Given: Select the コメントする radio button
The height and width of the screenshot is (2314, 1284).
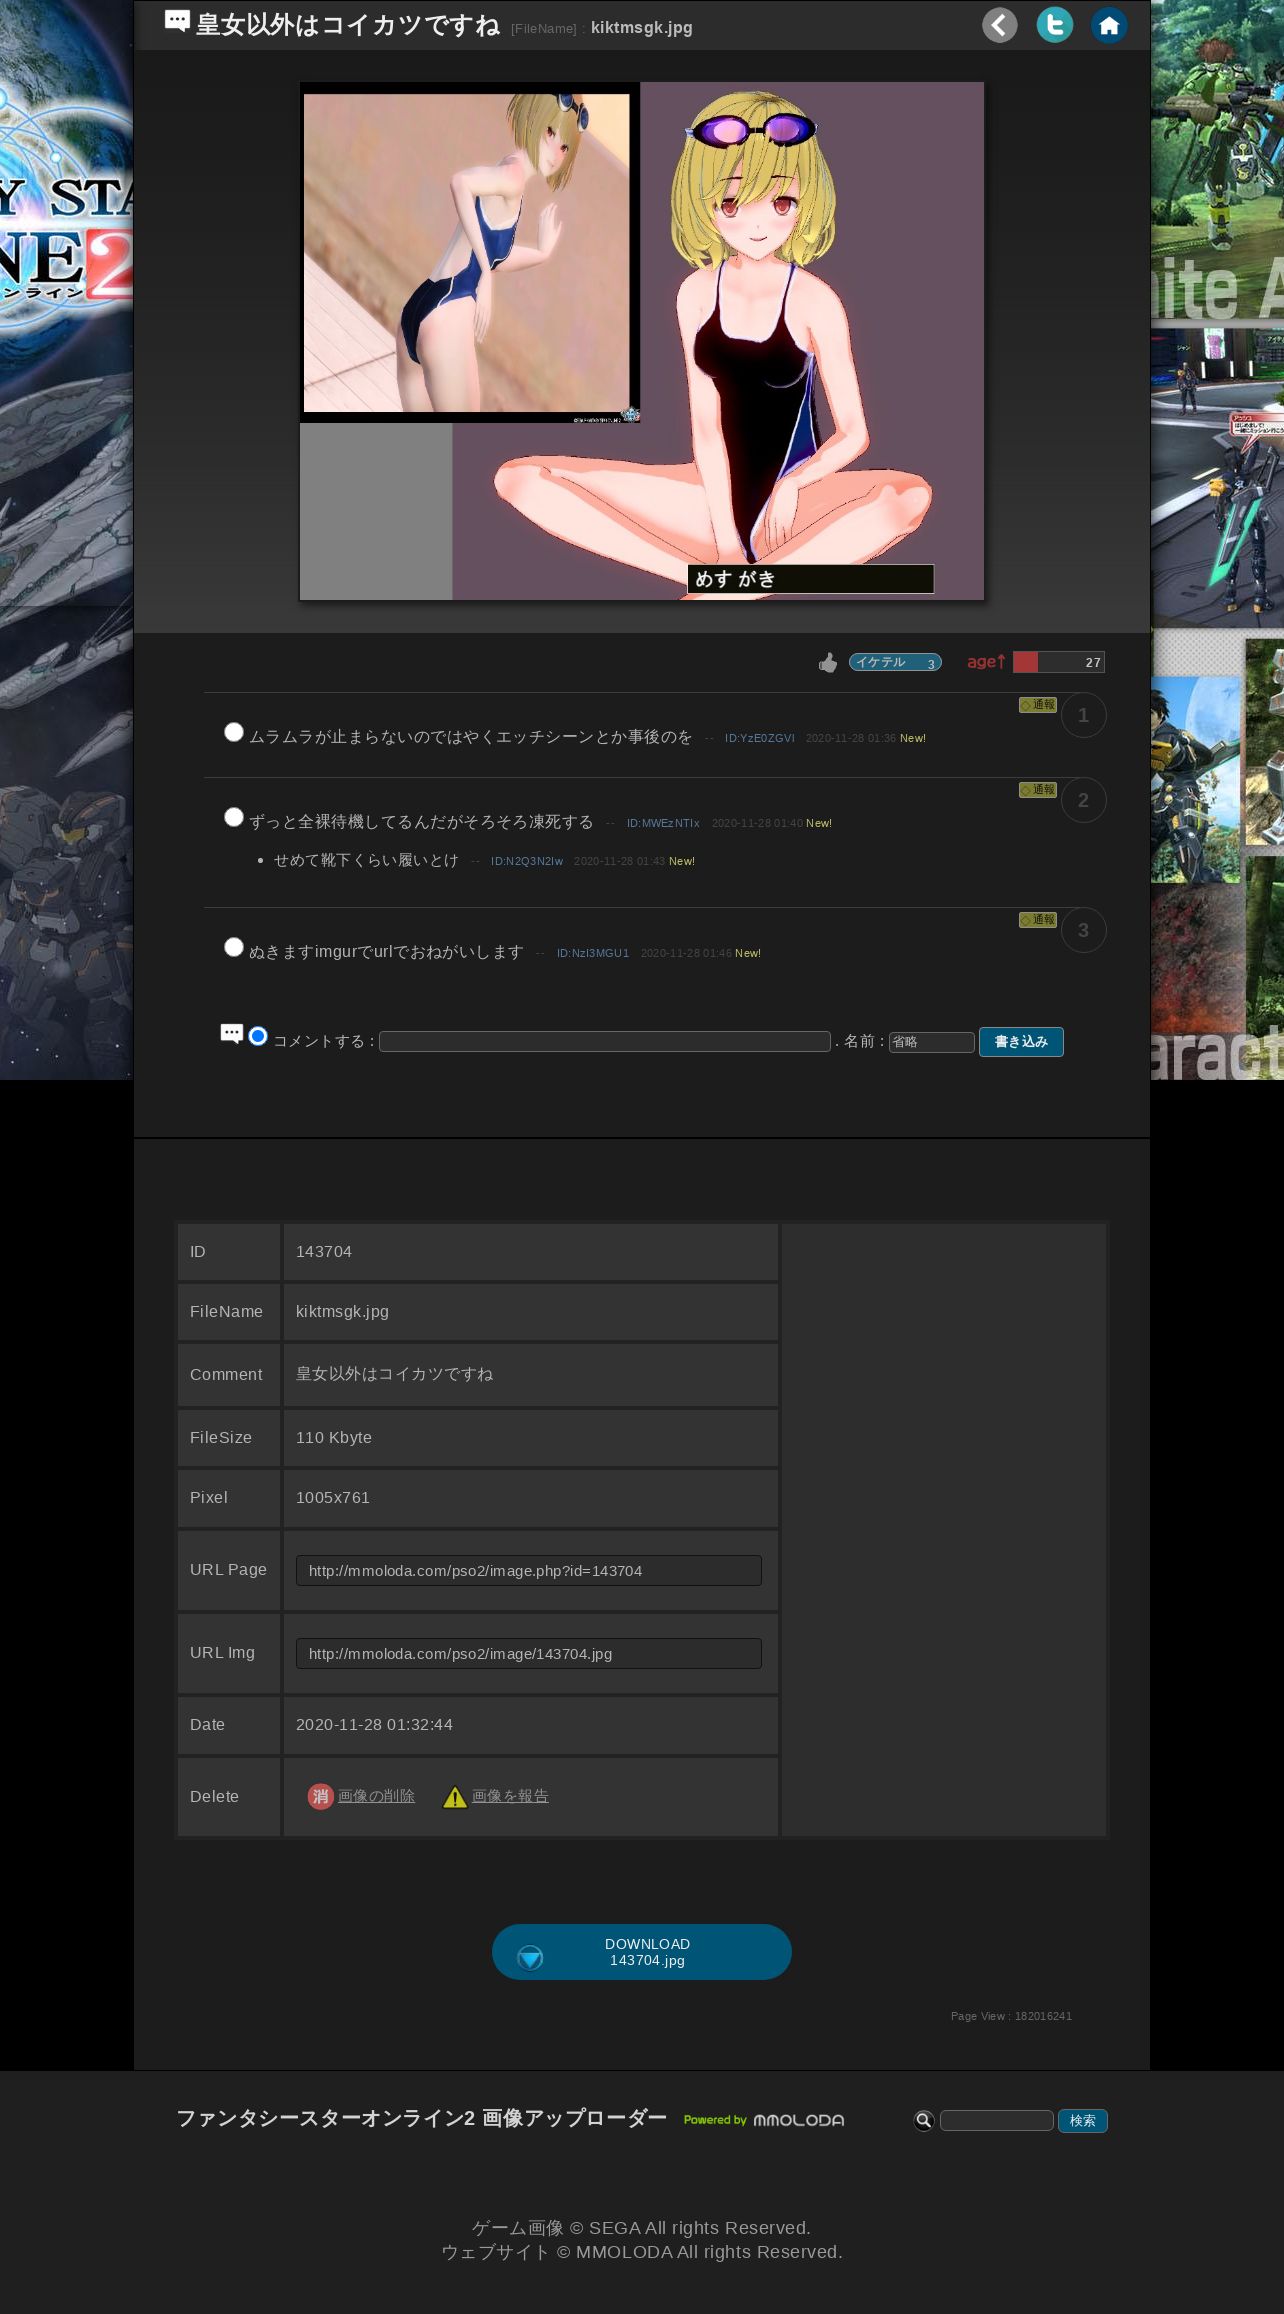Looking at the screenshot, I should tap(258, 1036).
